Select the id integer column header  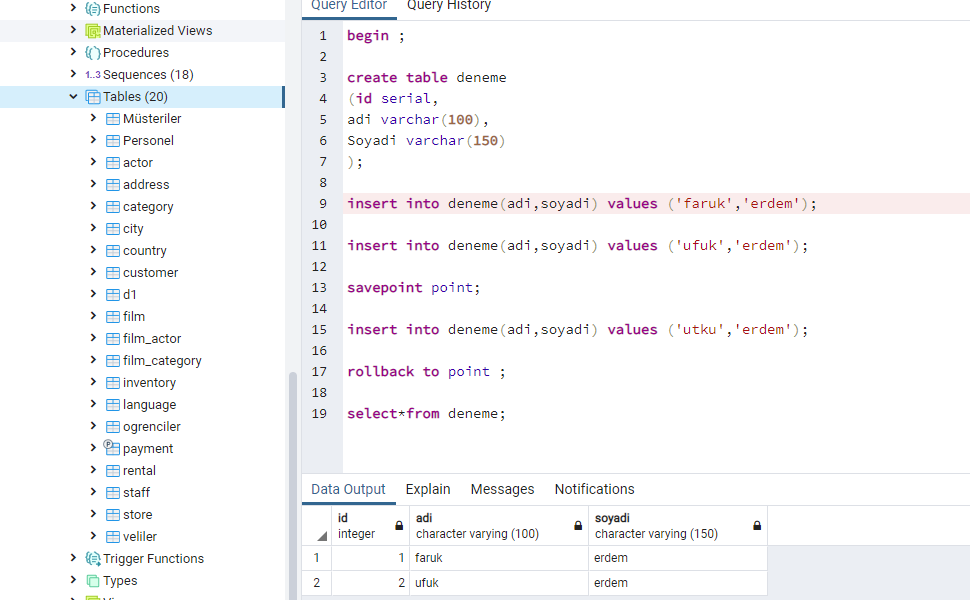pyautogui.click(x=371, y=526)
